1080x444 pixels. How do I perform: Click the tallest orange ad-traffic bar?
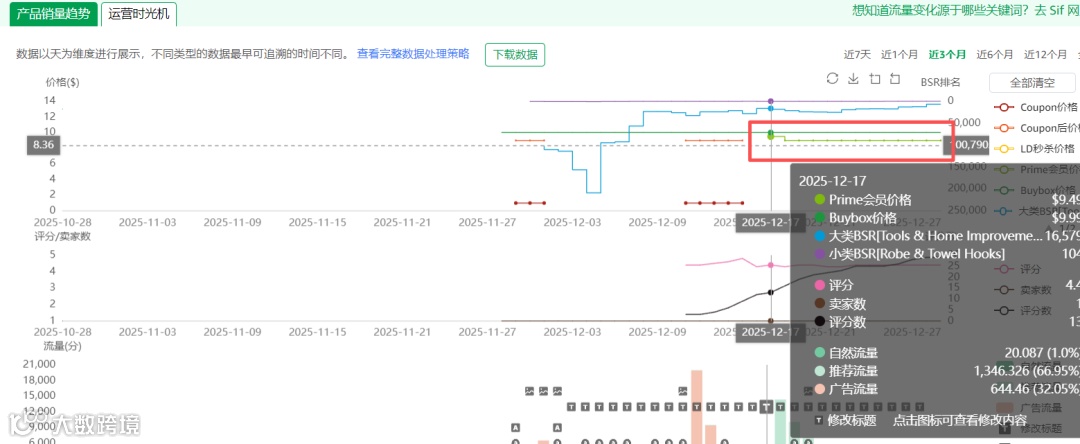[696, 406]
